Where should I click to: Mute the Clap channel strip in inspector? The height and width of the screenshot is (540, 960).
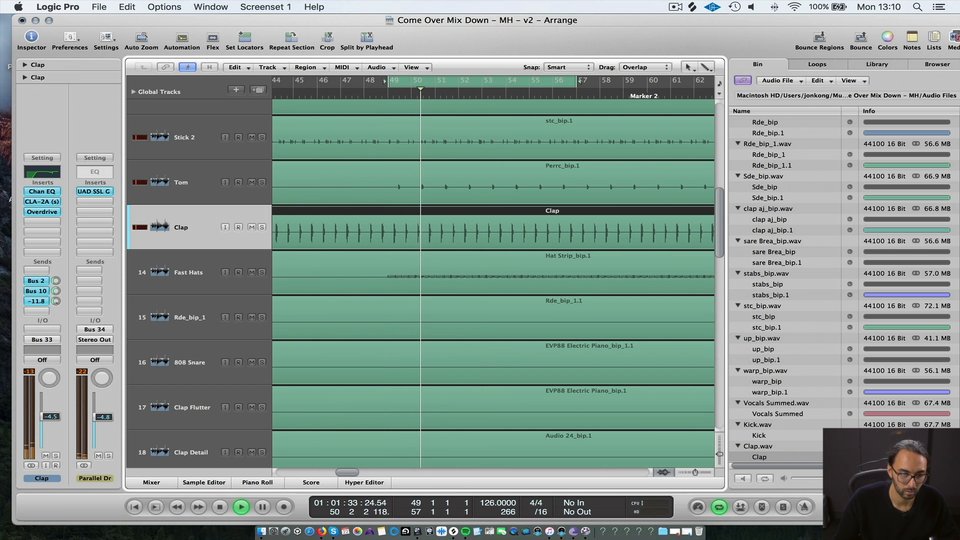pyautogui.click(x=46, y=456)
